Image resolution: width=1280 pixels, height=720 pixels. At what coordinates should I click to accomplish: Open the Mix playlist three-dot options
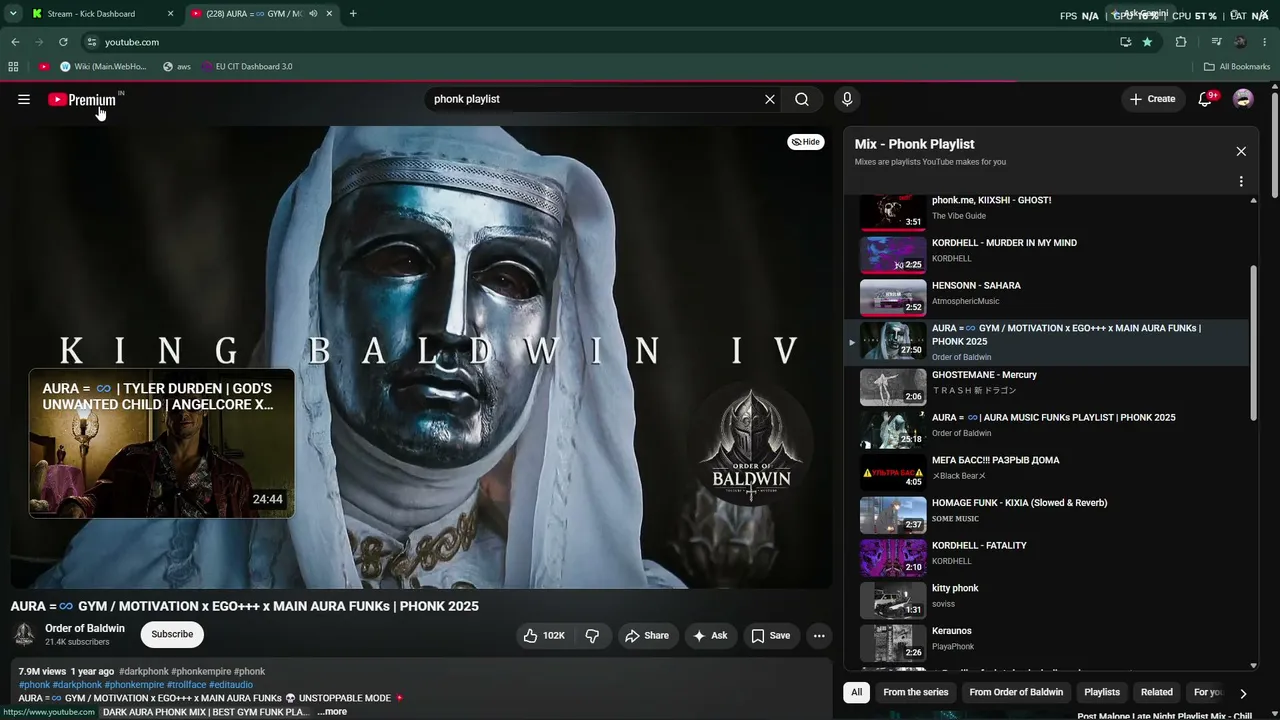coord(1241,182)
